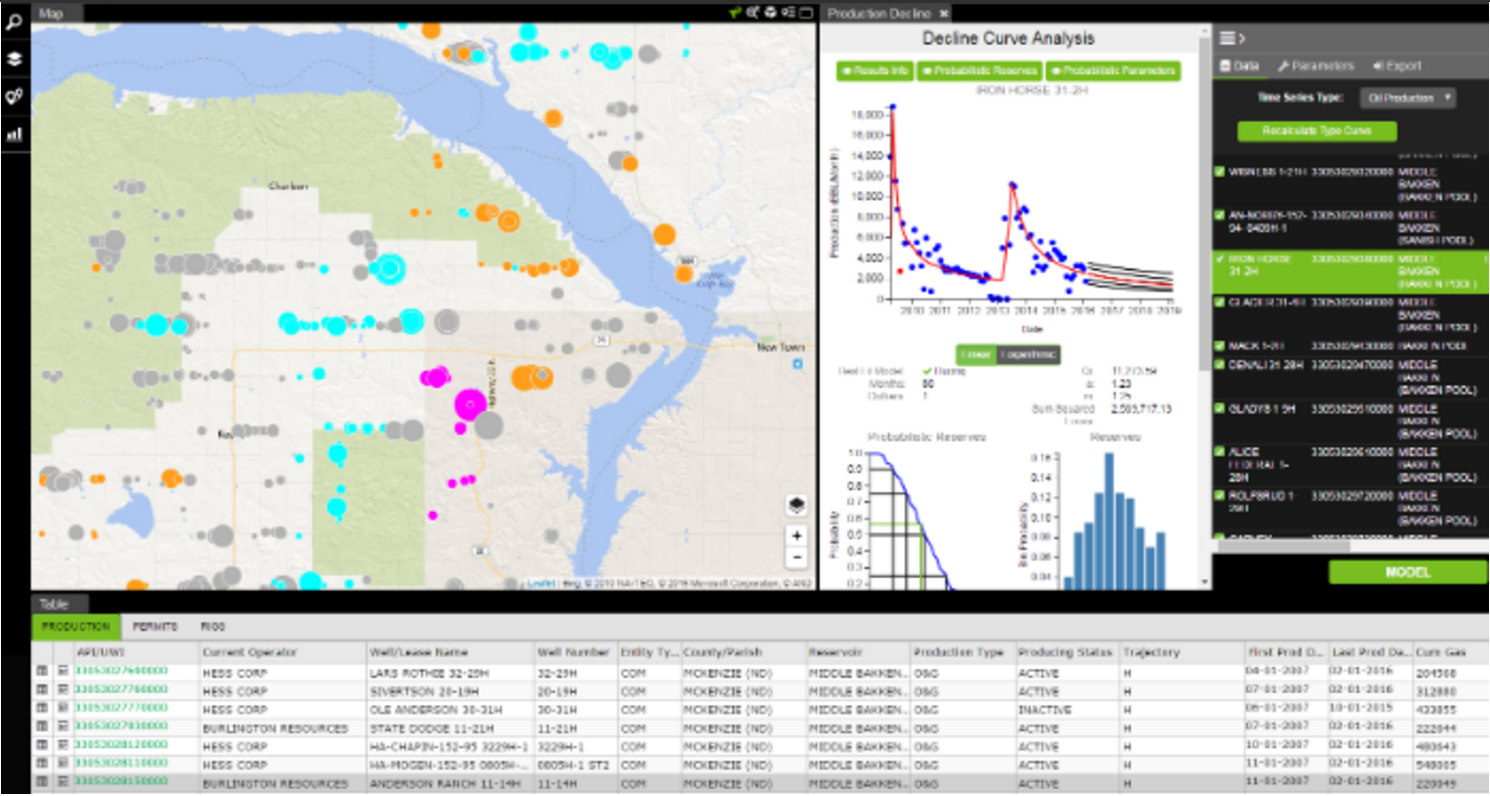
Task: Switch to the PERMITS tab
Action: [154, 627]
